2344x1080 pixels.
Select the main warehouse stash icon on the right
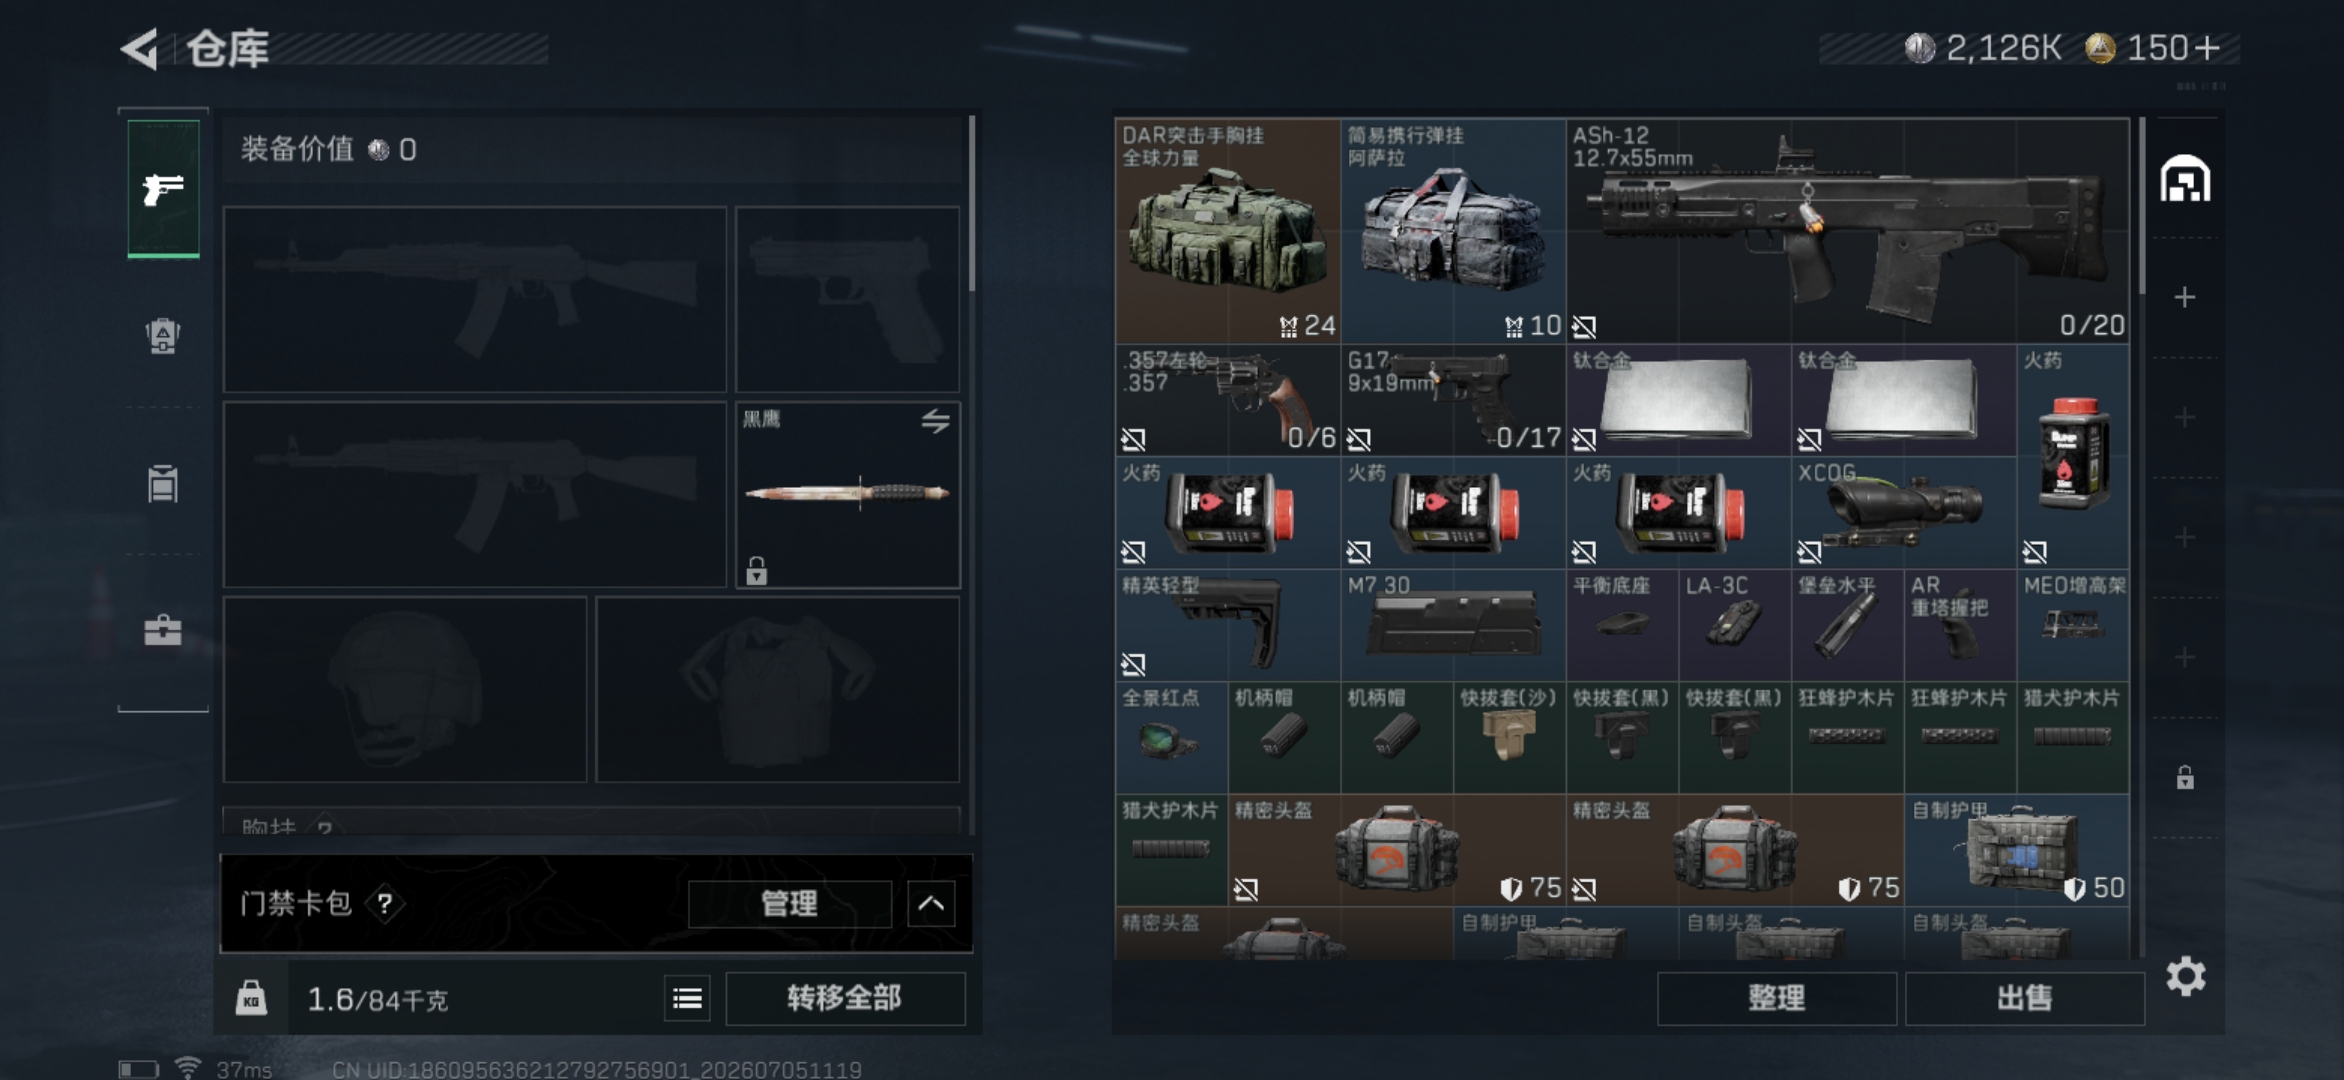click(x=2185, y=180)
